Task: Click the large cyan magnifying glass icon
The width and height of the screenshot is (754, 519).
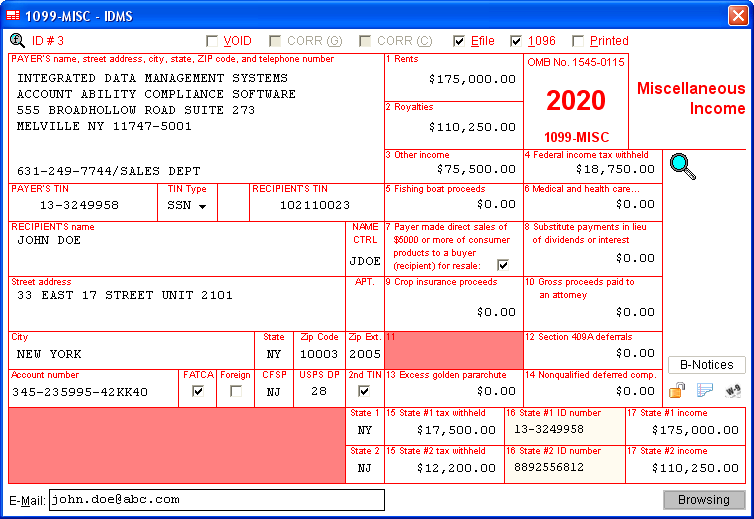Action: 683,166
